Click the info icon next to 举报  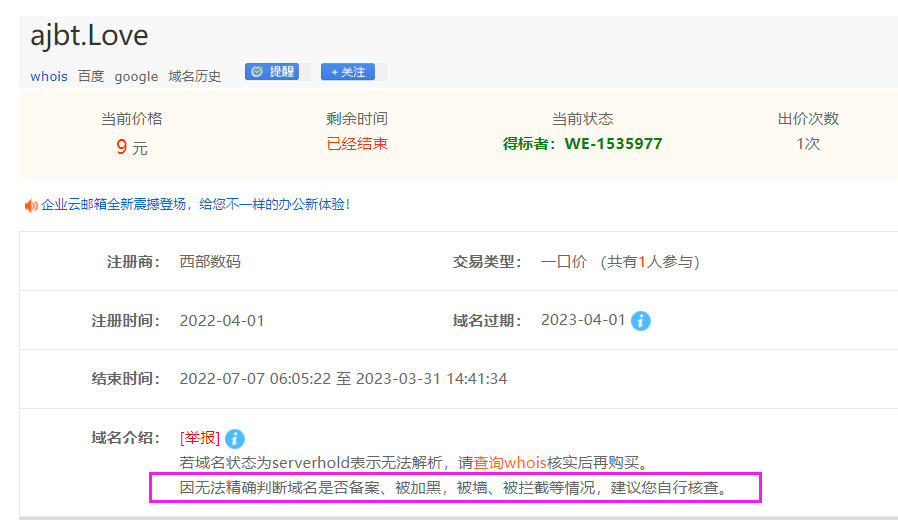pyautogui.click(x=235, y=438)
